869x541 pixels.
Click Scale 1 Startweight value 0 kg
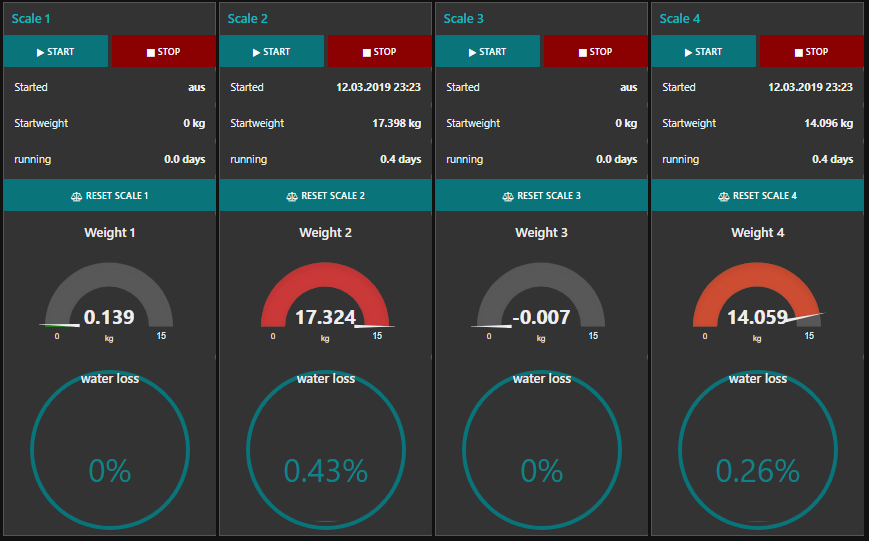tap(195, 123)
